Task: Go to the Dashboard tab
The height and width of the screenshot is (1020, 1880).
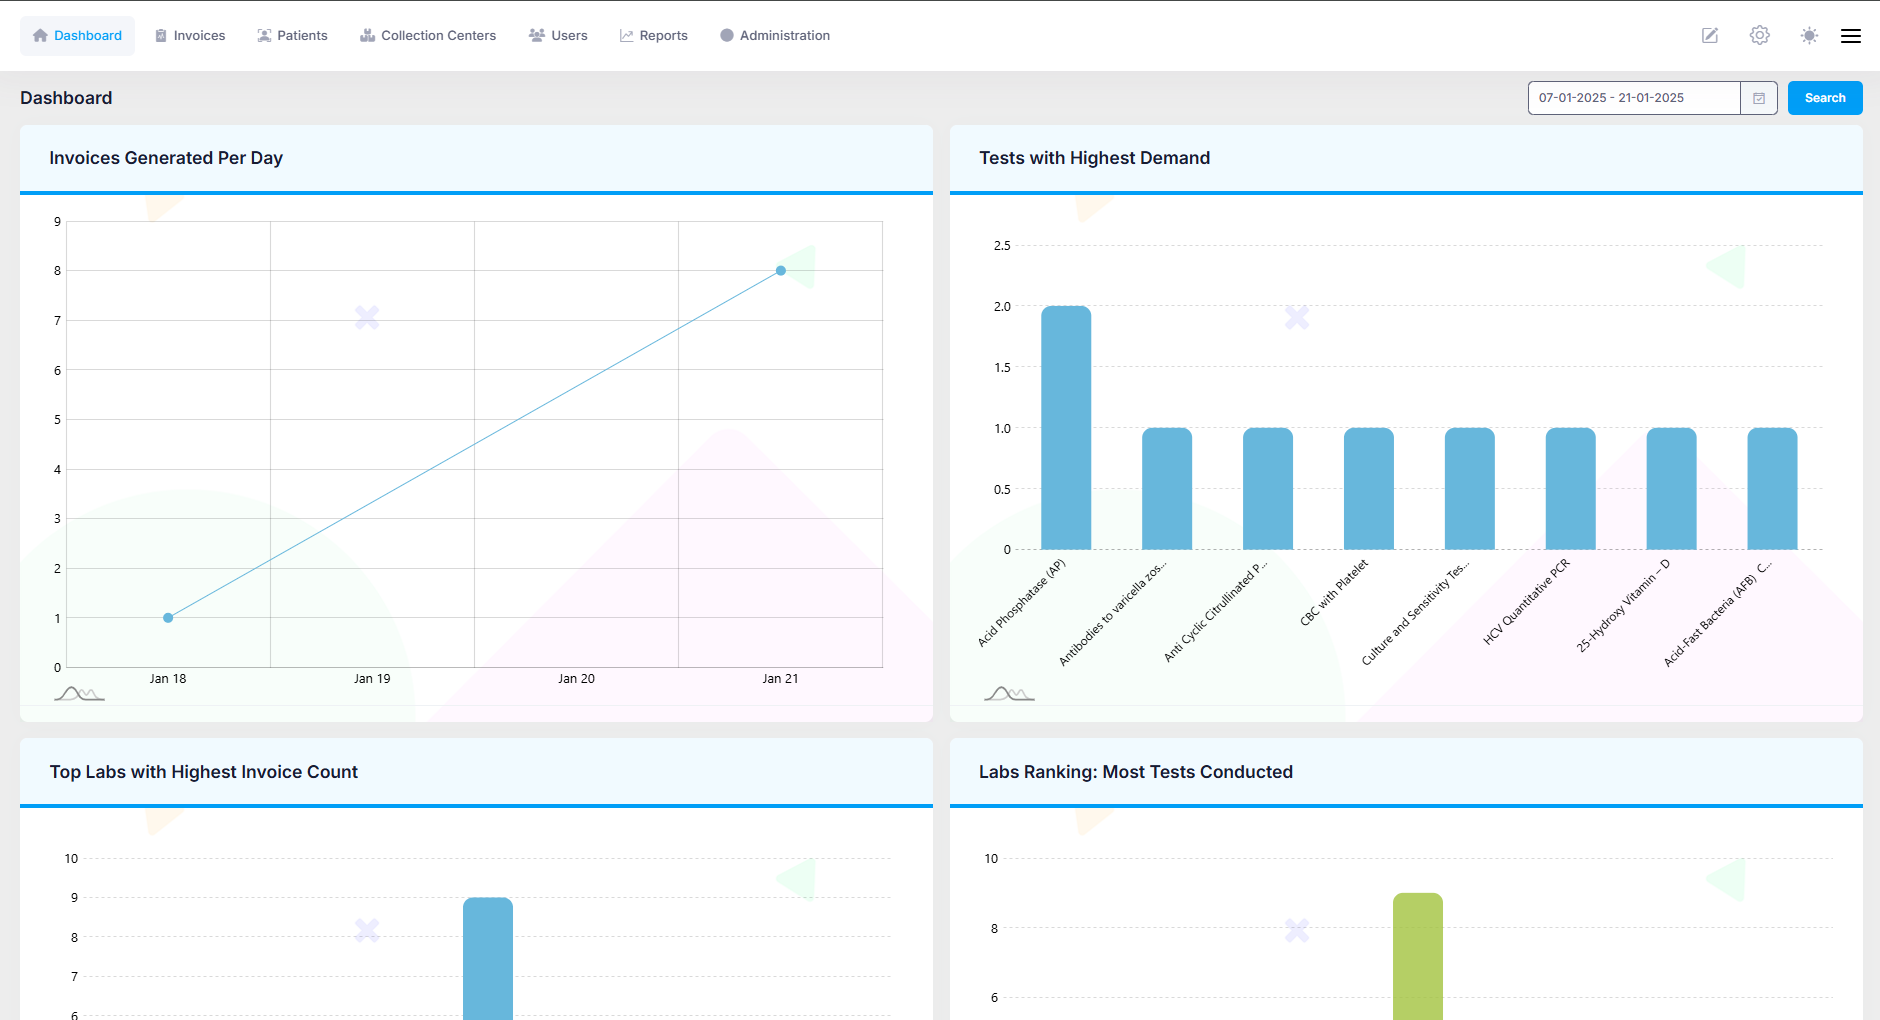Action: point(77,36)
